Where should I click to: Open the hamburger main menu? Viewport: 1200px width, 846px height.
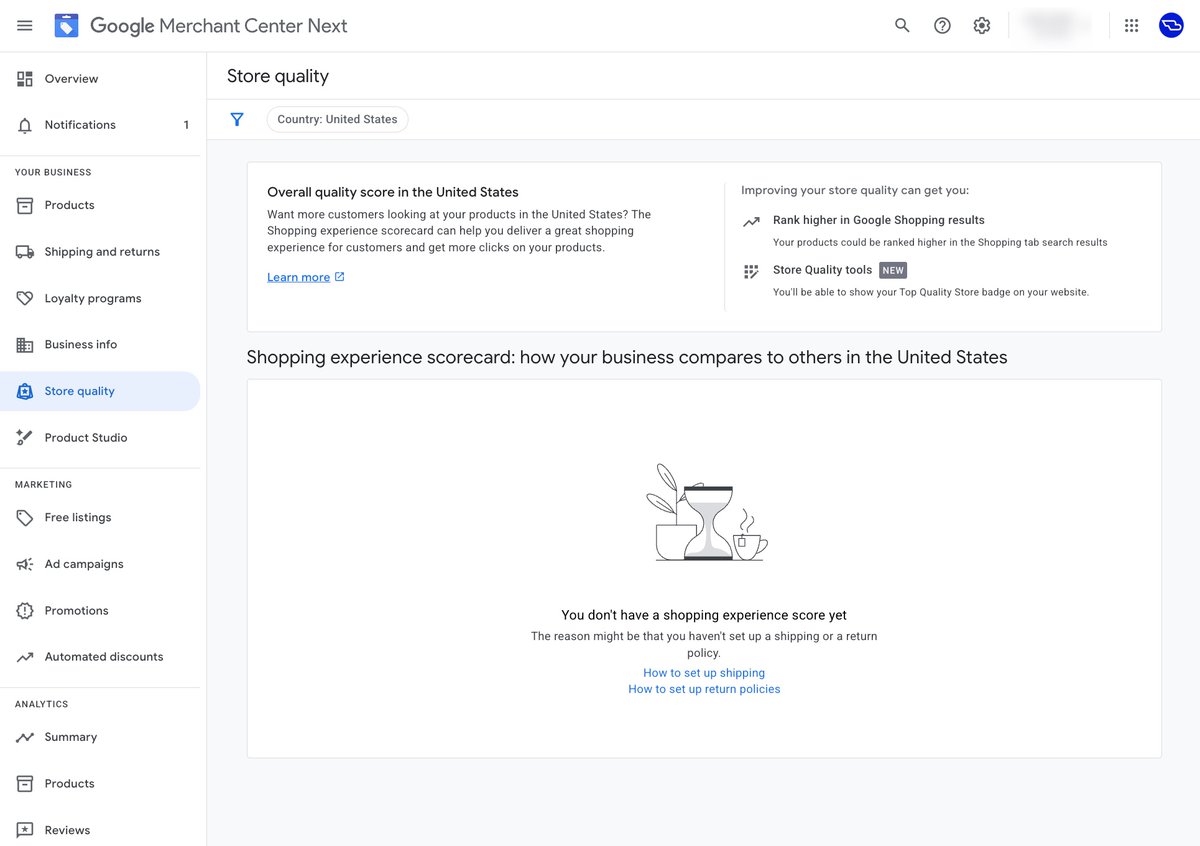click(25, 26)
